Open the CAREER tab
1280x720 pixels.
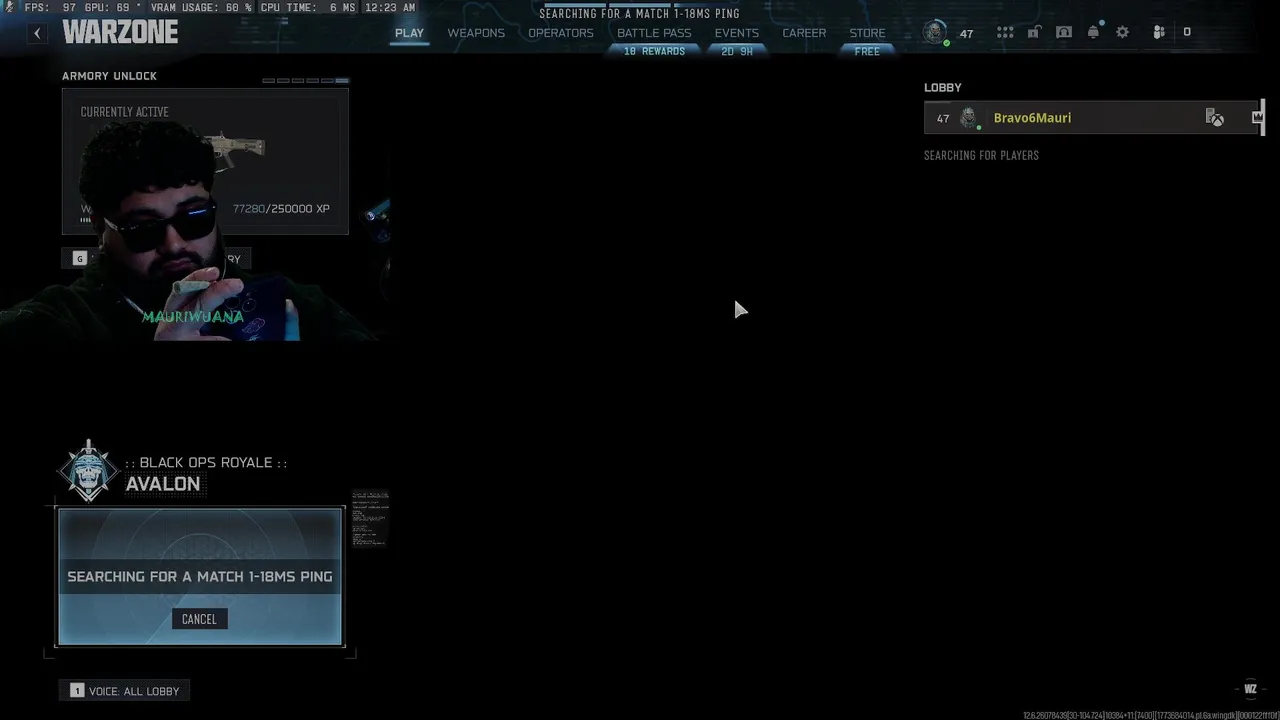pyautogui.click(x=804, y=33)
